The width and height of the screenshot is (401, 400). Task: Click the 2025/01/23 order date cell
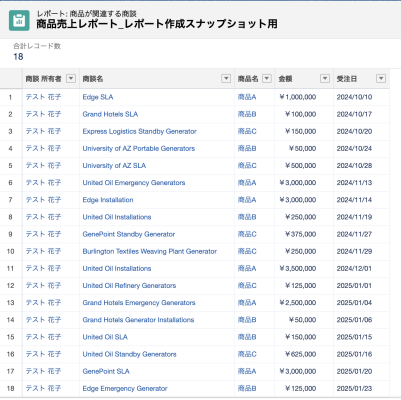pyautogui.click(x=354, y=389)
